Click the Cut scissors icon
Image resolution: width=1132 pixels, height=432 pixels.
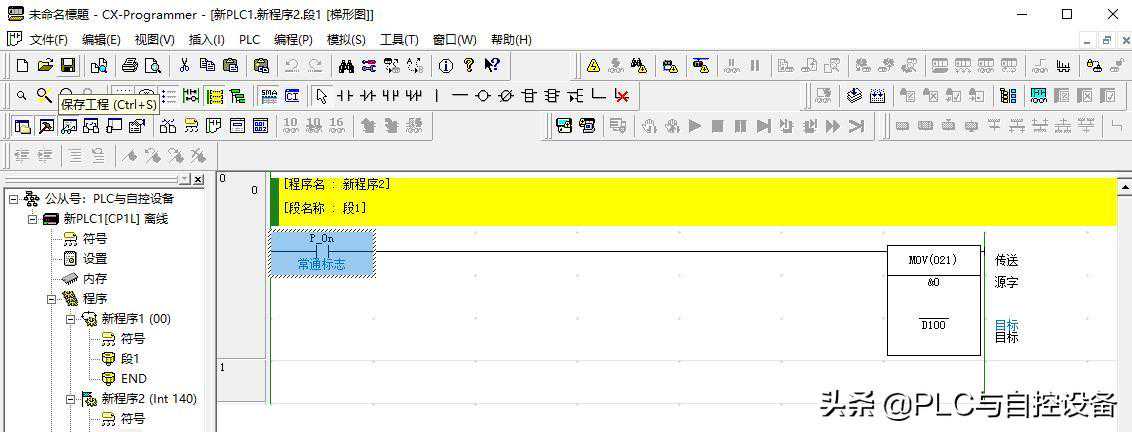click(x=184, y=66)
